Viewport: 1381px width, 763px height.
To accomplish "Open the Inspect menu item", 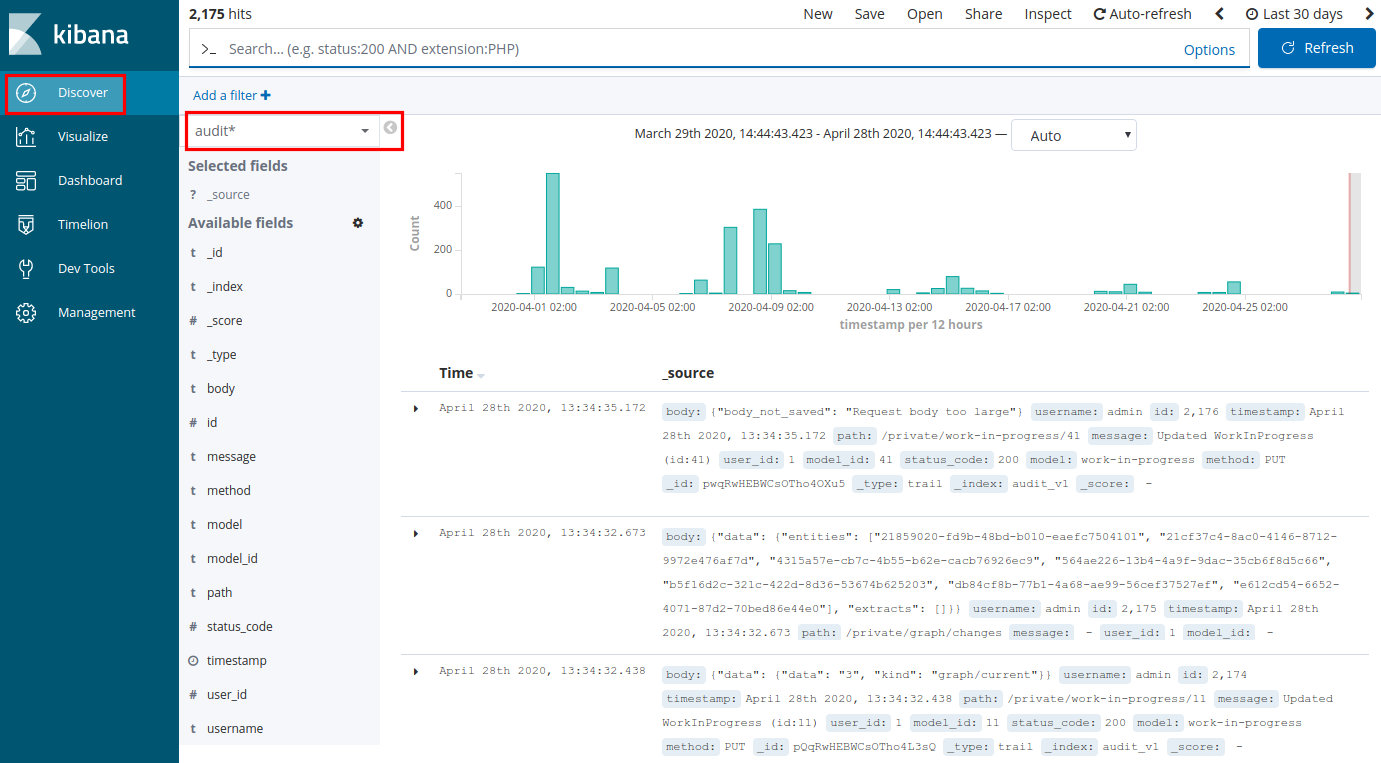I will pyautogui.click(x=1047, y=14).
